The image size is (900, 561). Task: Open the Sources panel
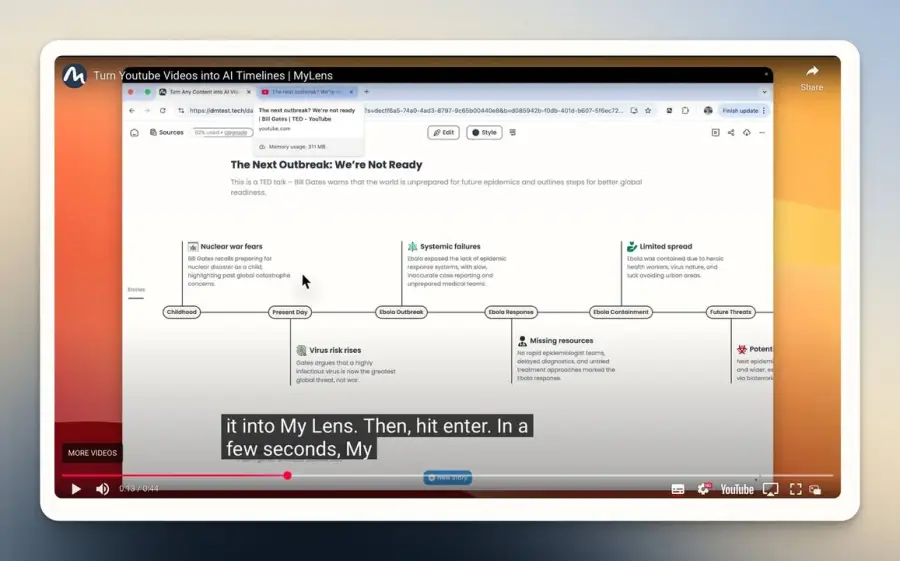point(166,133)
